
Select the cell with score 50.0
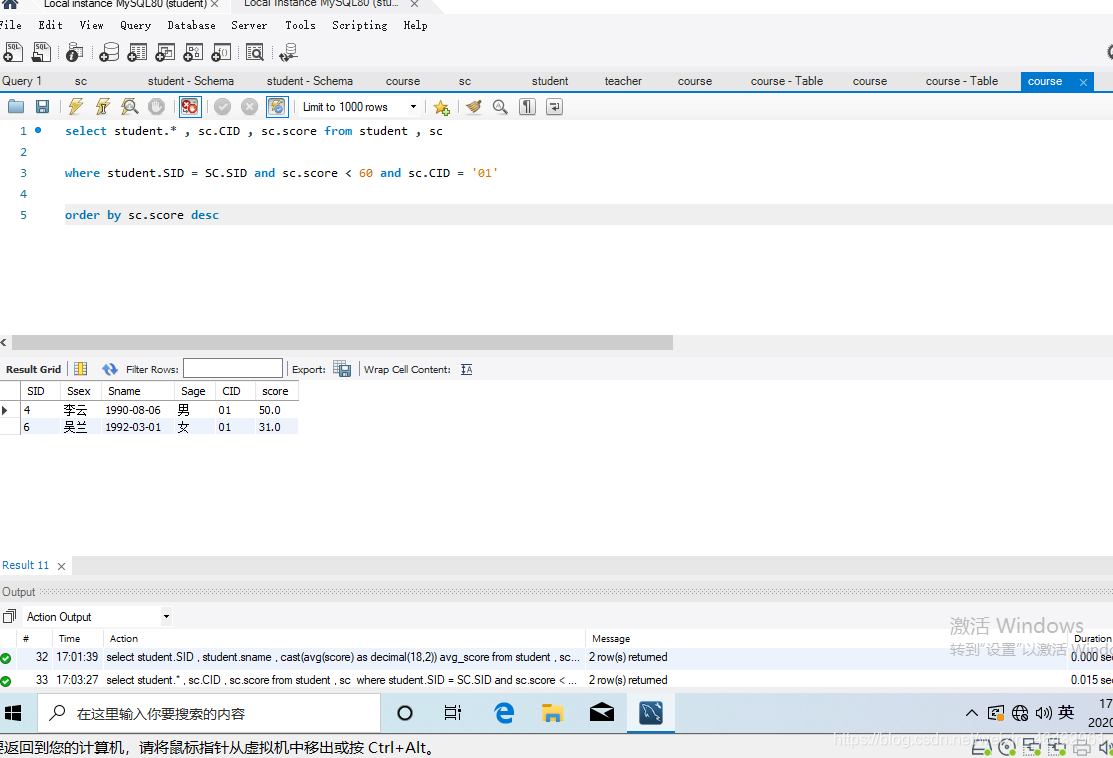tap(276, 410)
